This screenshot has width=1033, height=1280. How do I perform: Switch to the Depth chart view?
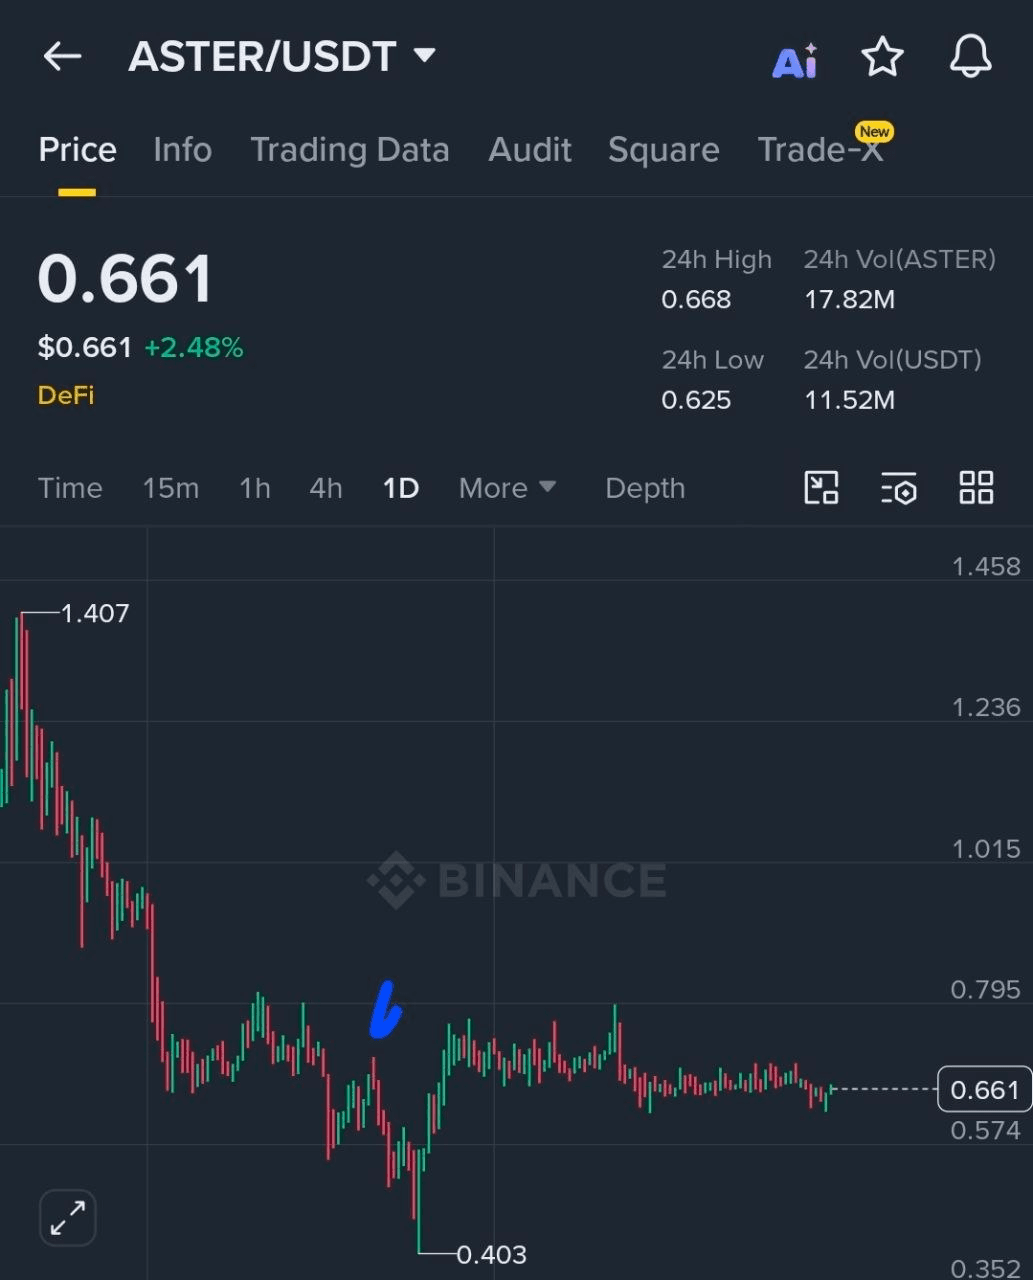[644, 488]
